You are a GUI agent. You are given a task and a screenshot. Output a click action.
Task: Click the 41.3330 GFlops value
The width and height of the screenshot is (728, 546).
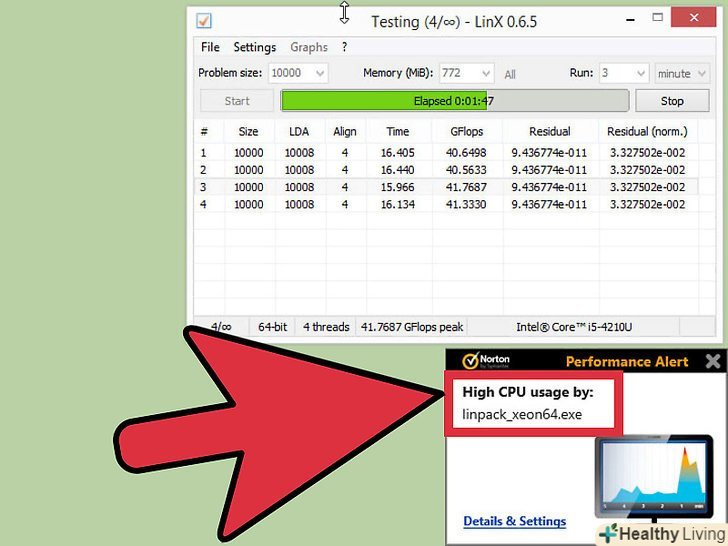tap(466, 204)
